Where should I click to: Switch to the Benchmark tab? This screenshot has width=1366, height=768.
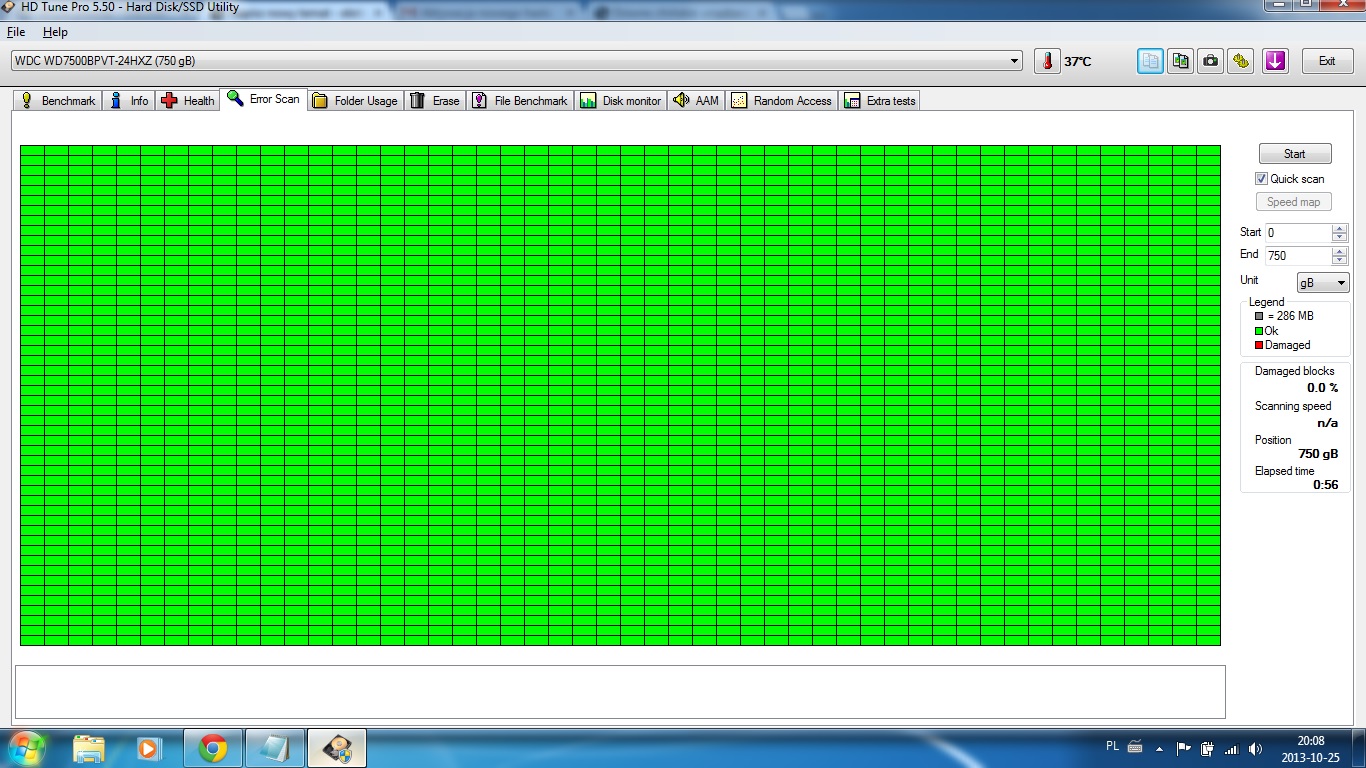pyautogui.click(x=57, y=101)
